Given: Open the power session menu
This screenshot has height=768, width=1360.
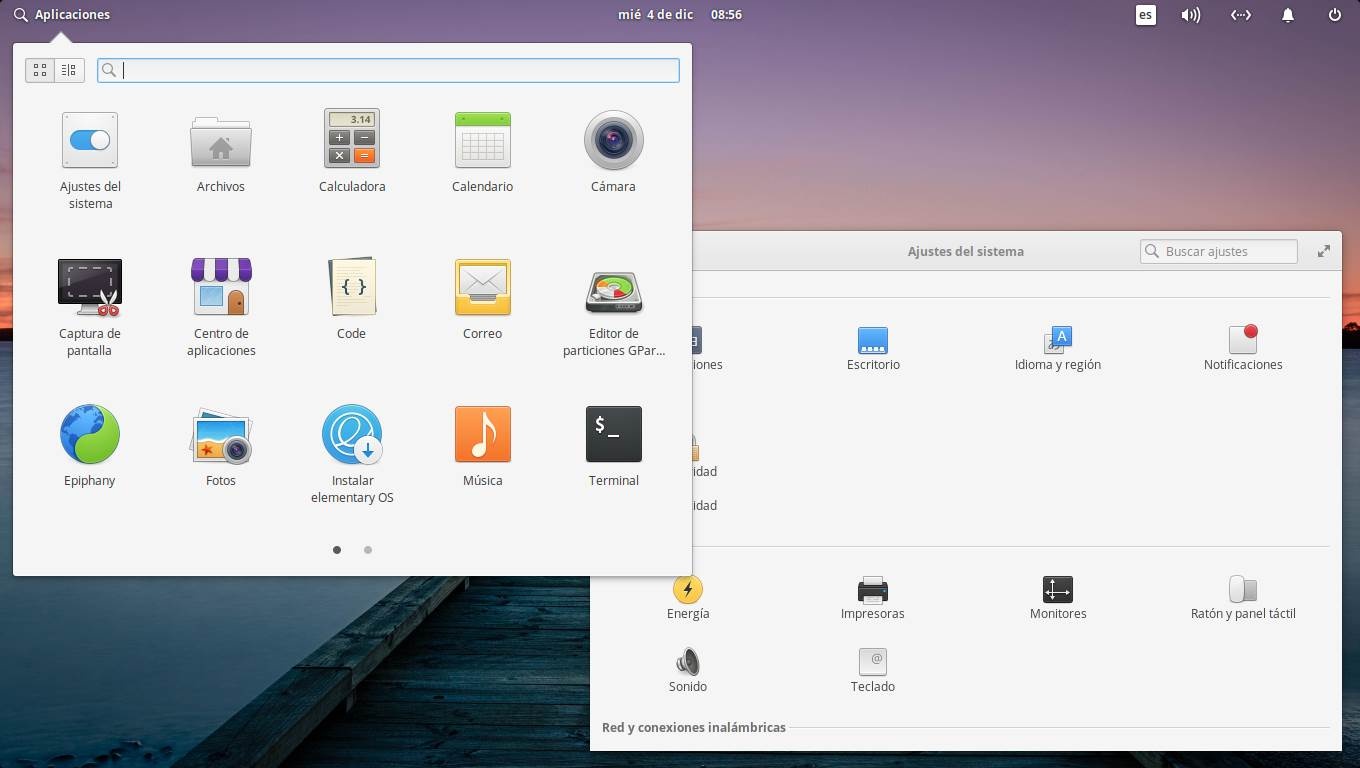Looking at the screenshot, I should (1334, 15).
